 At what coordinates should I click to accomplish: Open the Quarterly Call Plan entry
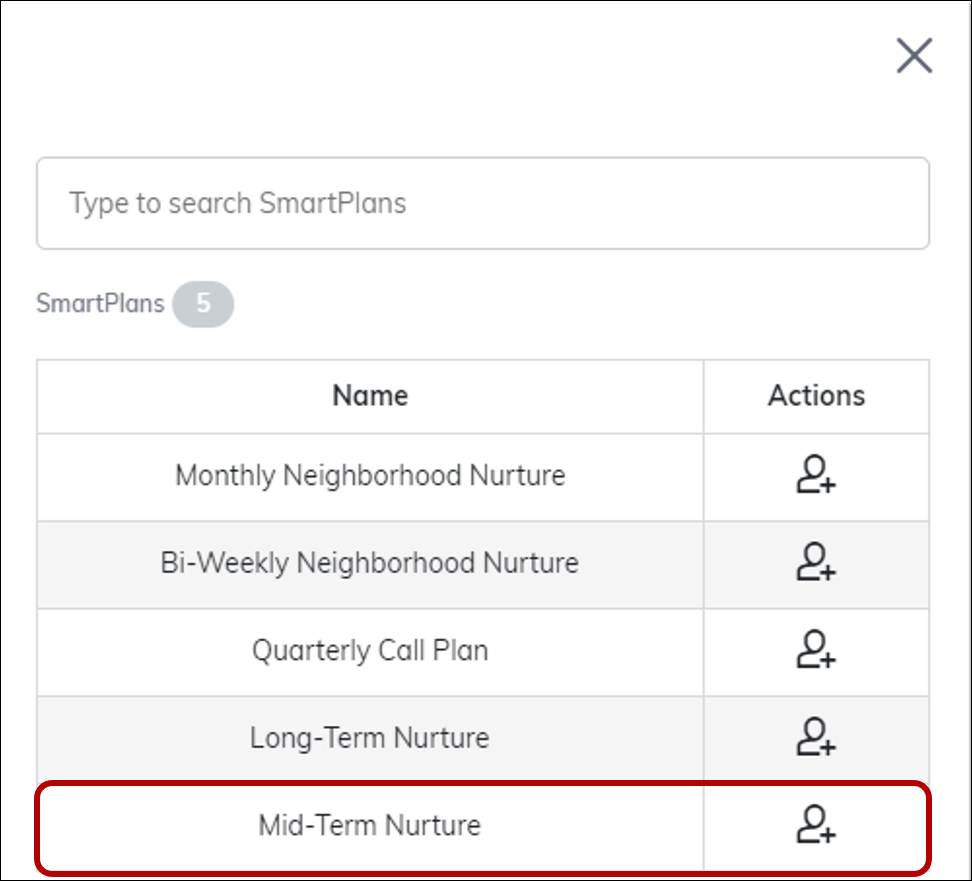[x=370, y=651]
